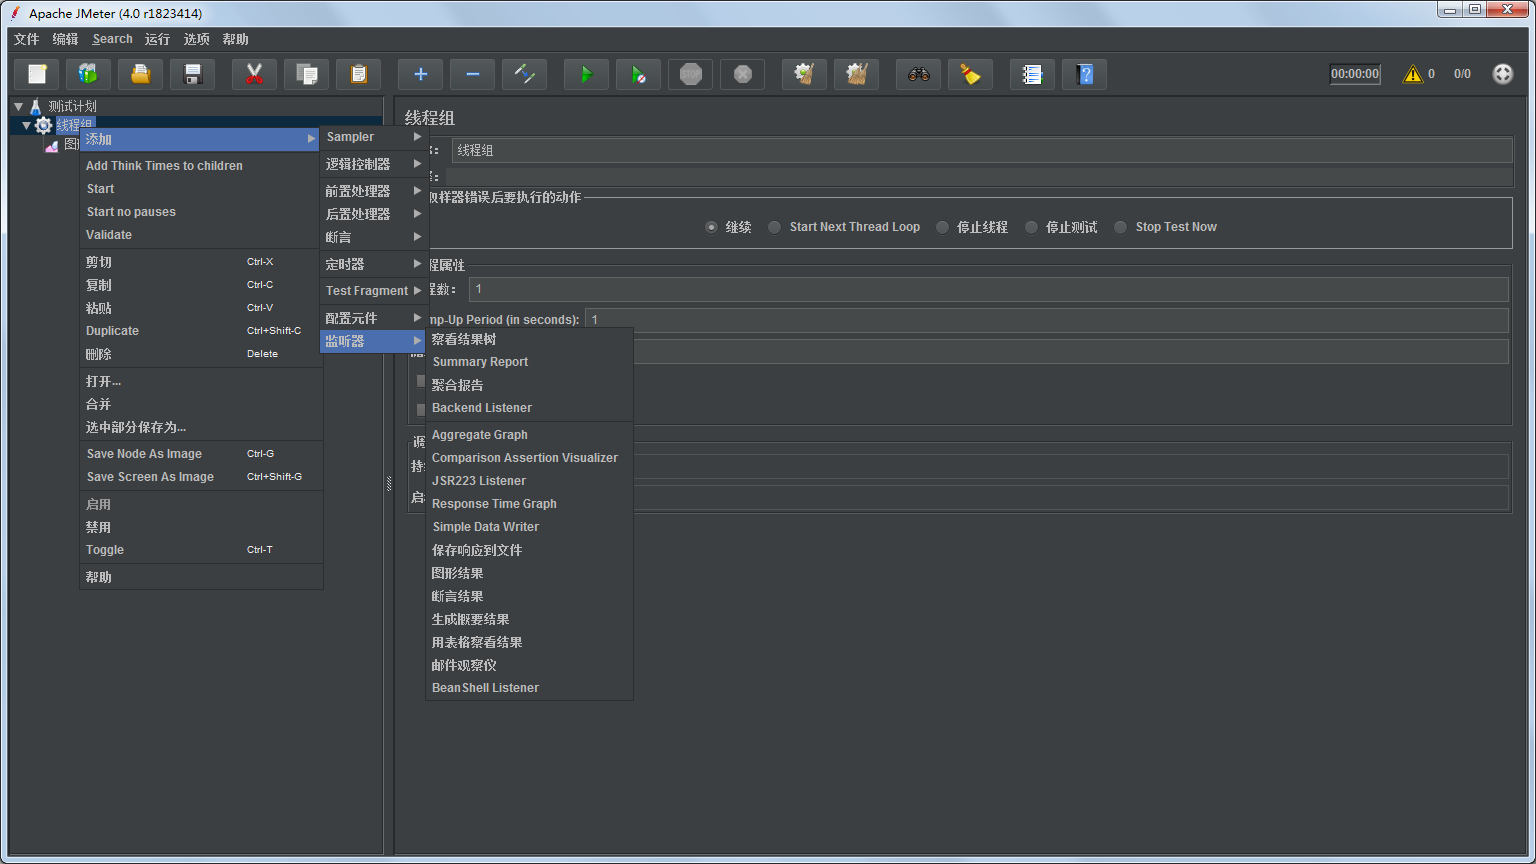
Task: Choose Aggregate Graph from listener submenu
Action: coord(480,435)
